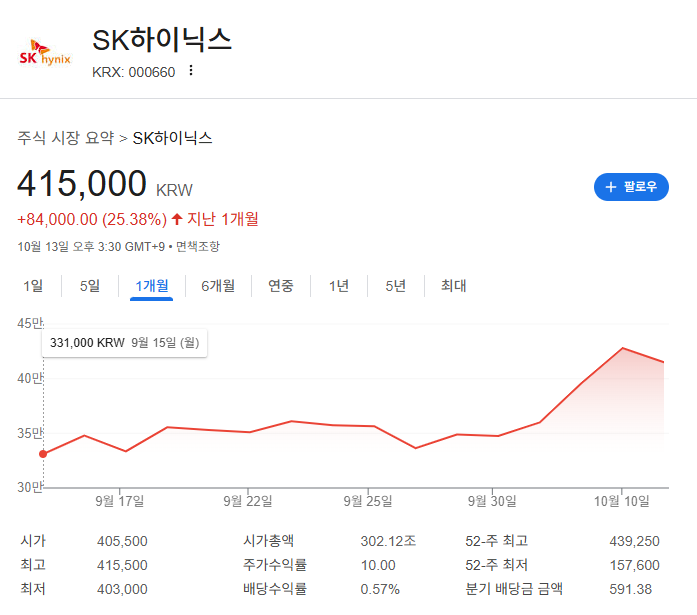Click the 시가총액 value 302.12조

[x=388, y=541]
